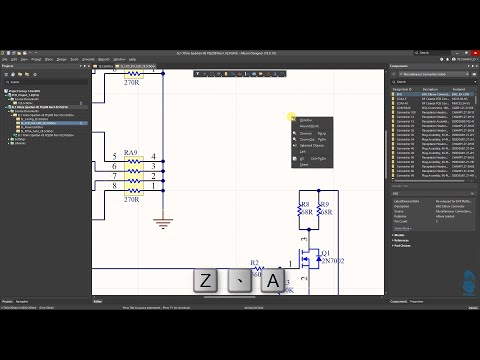Screen dimensions: 480x360
Task: Select the harness line icon in Active Bar
Action: coord(246,74)
